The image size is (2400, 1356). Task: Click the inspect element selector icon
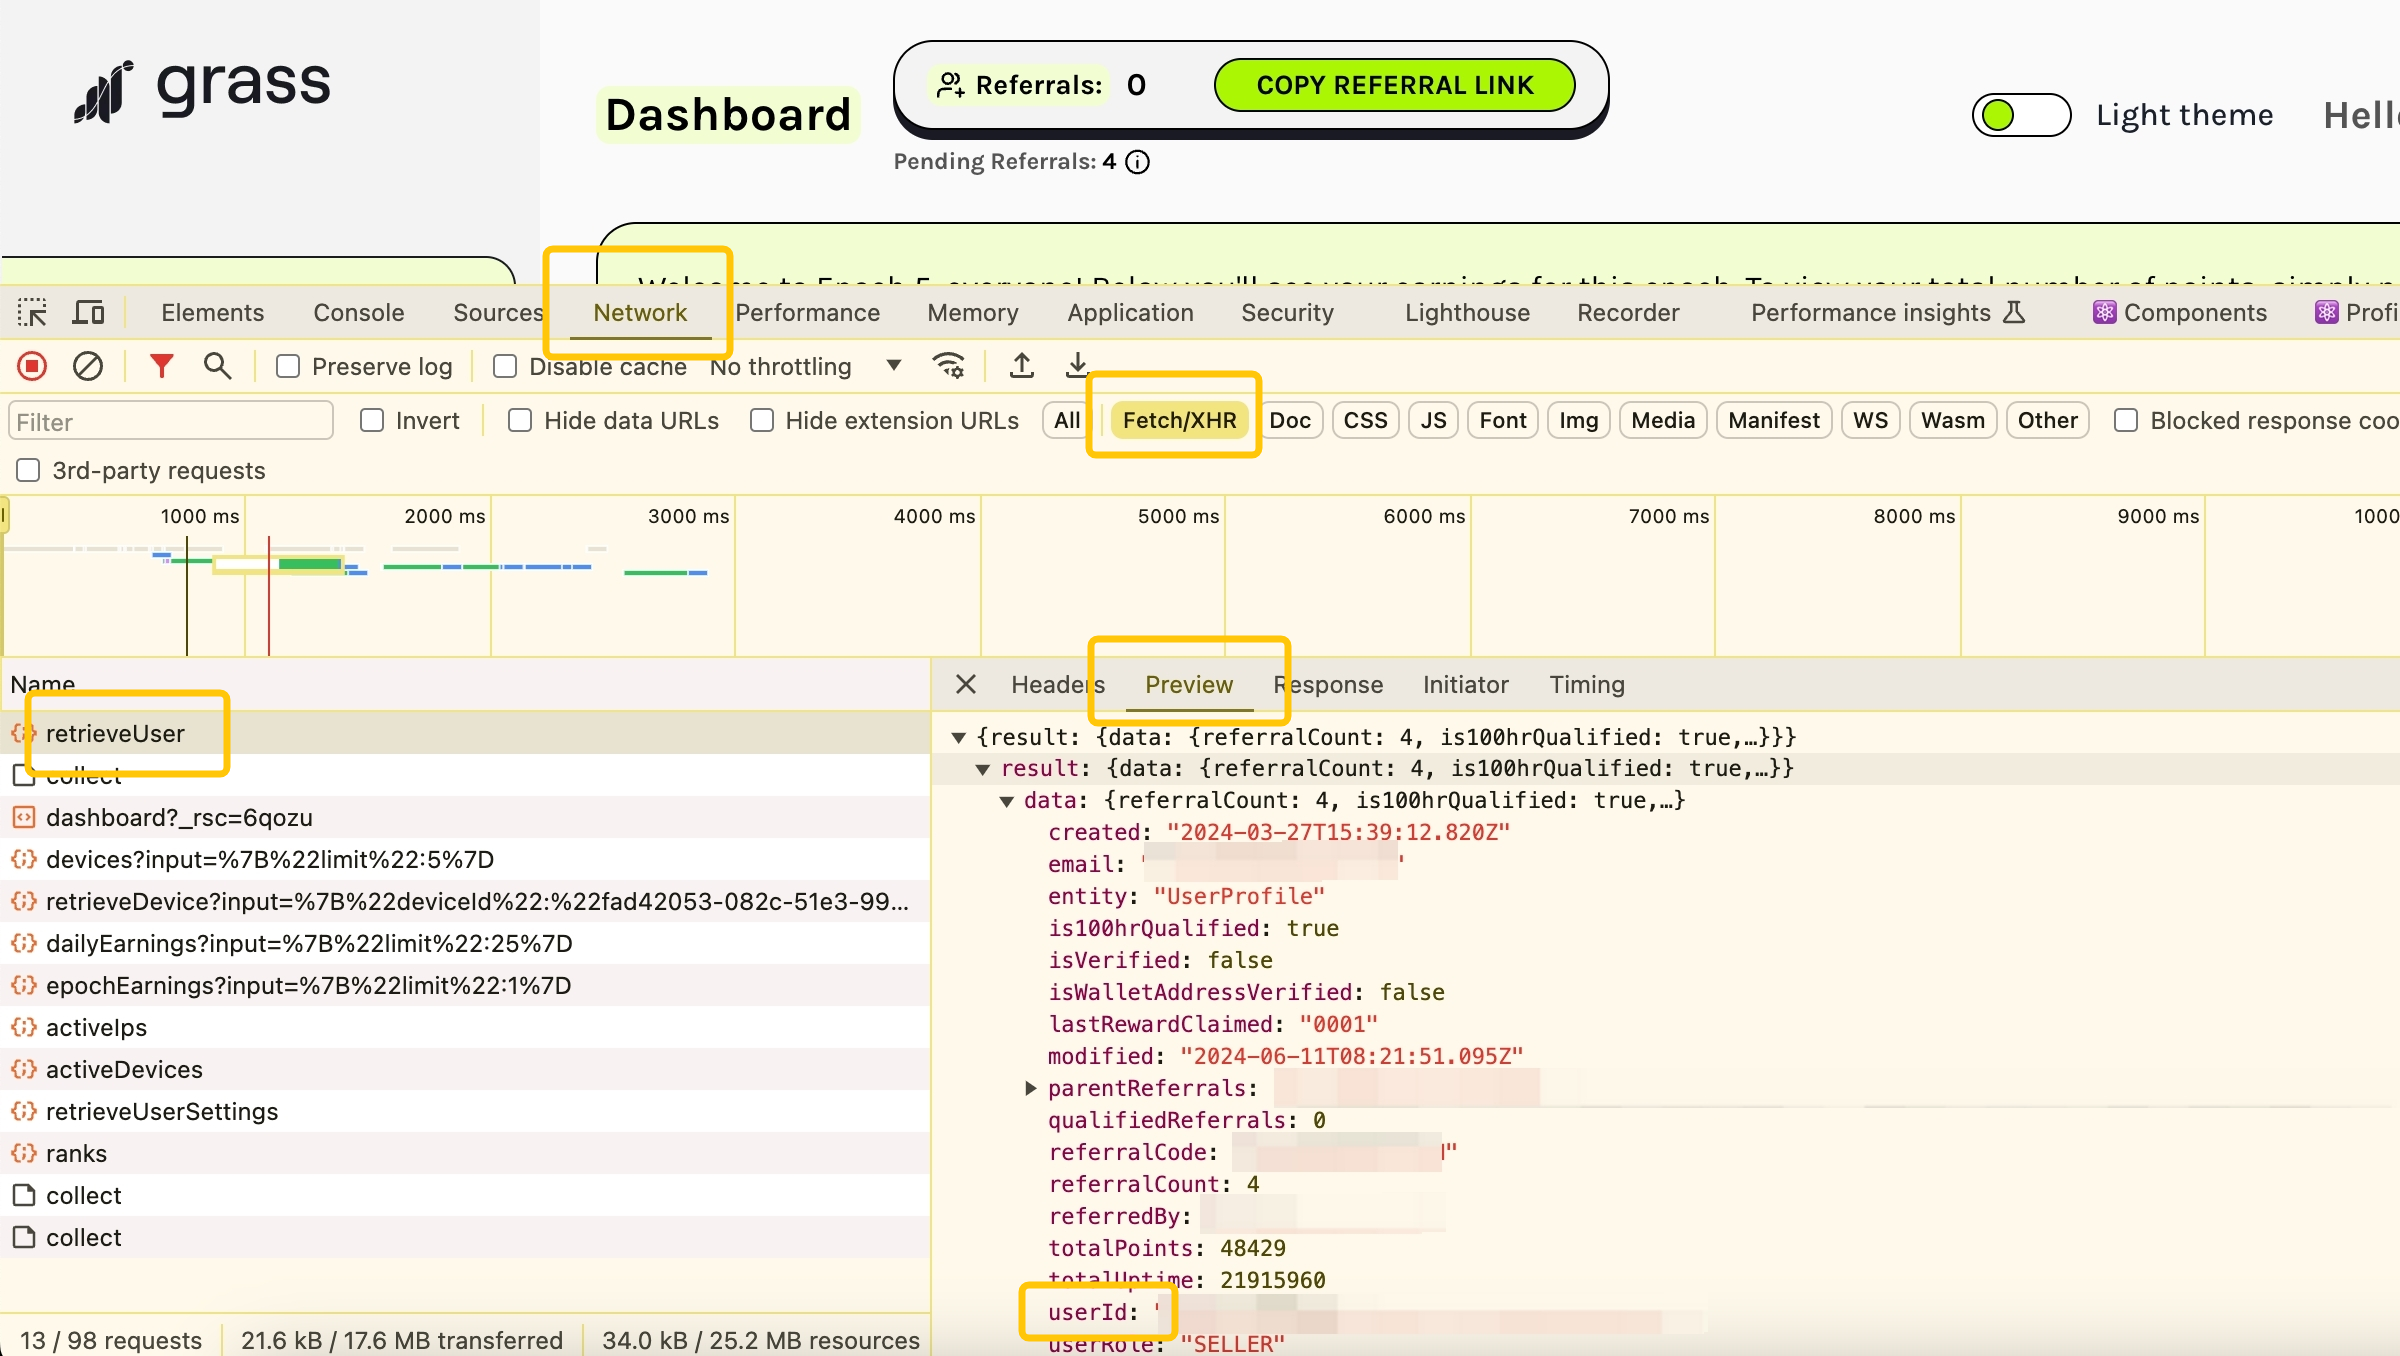click(32, 313)
